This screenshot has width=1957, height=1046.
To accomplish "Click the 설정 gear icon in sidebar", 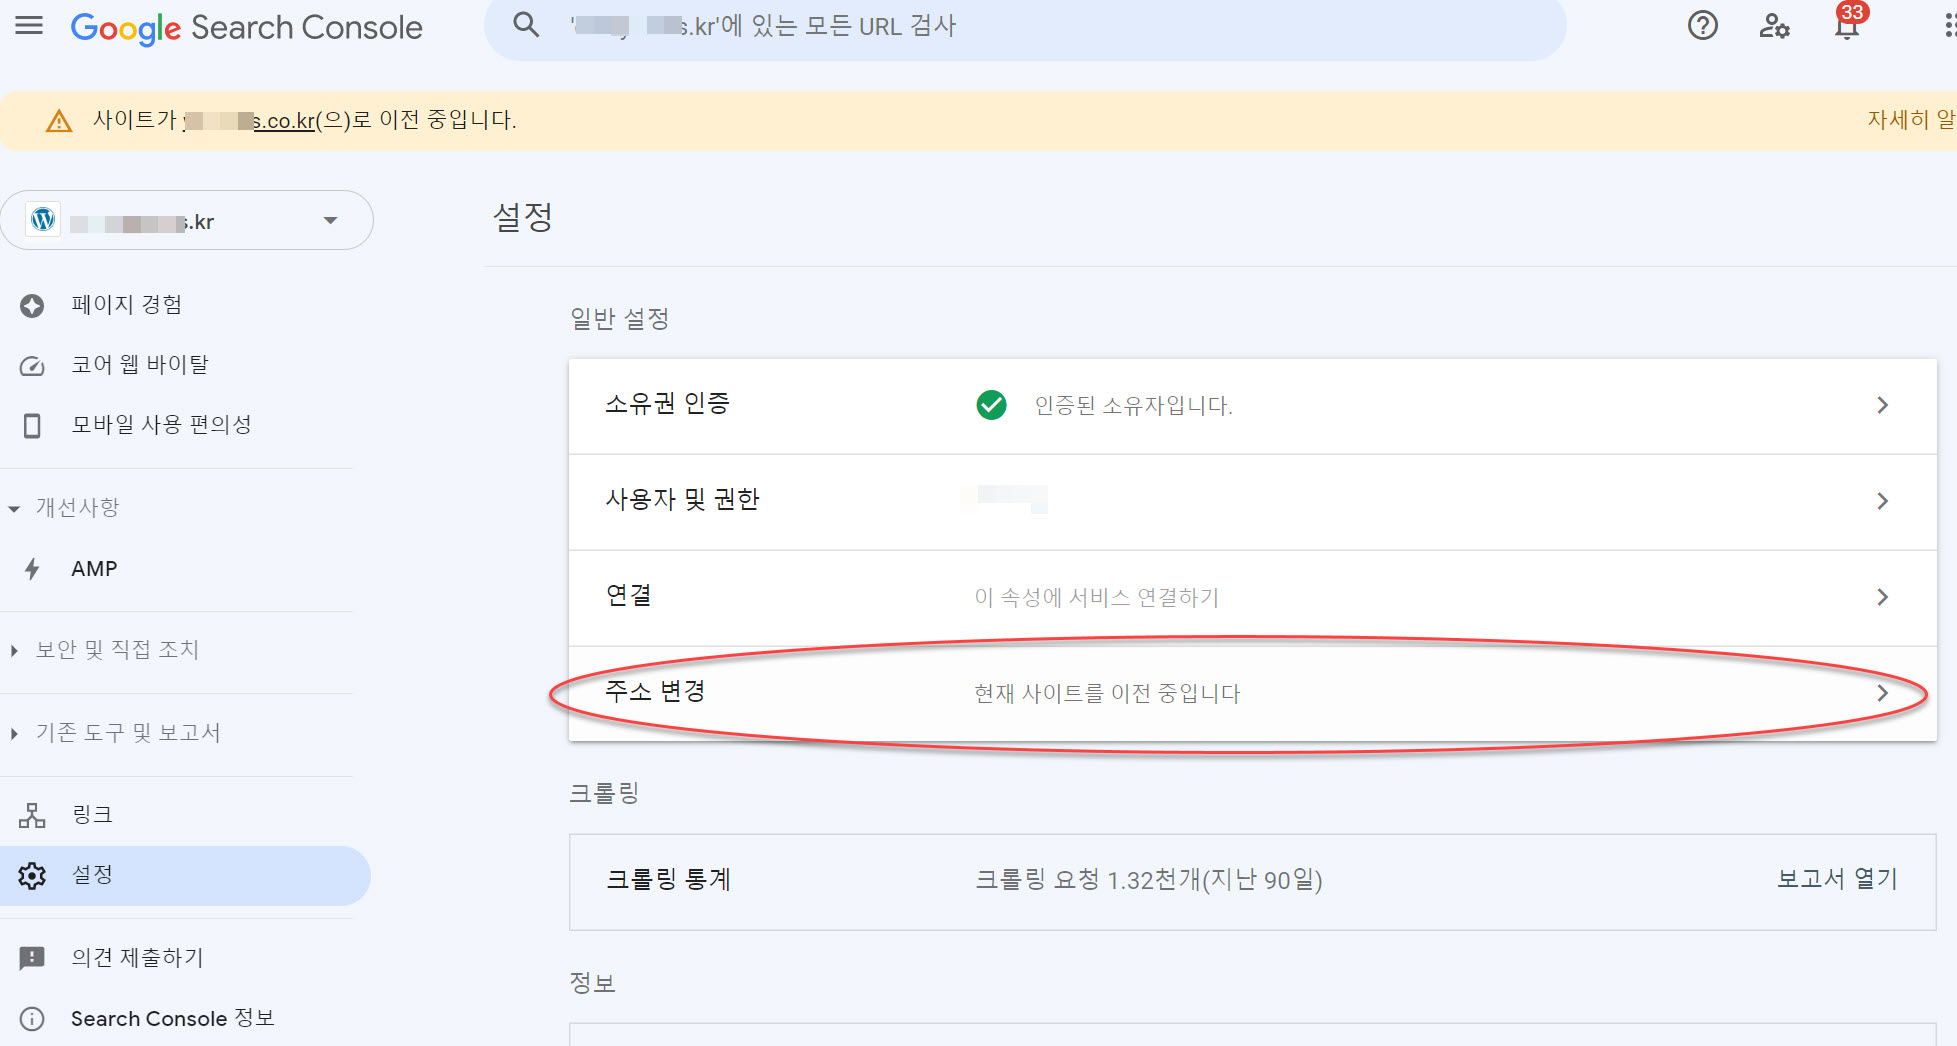I will [x=32, y=876].
